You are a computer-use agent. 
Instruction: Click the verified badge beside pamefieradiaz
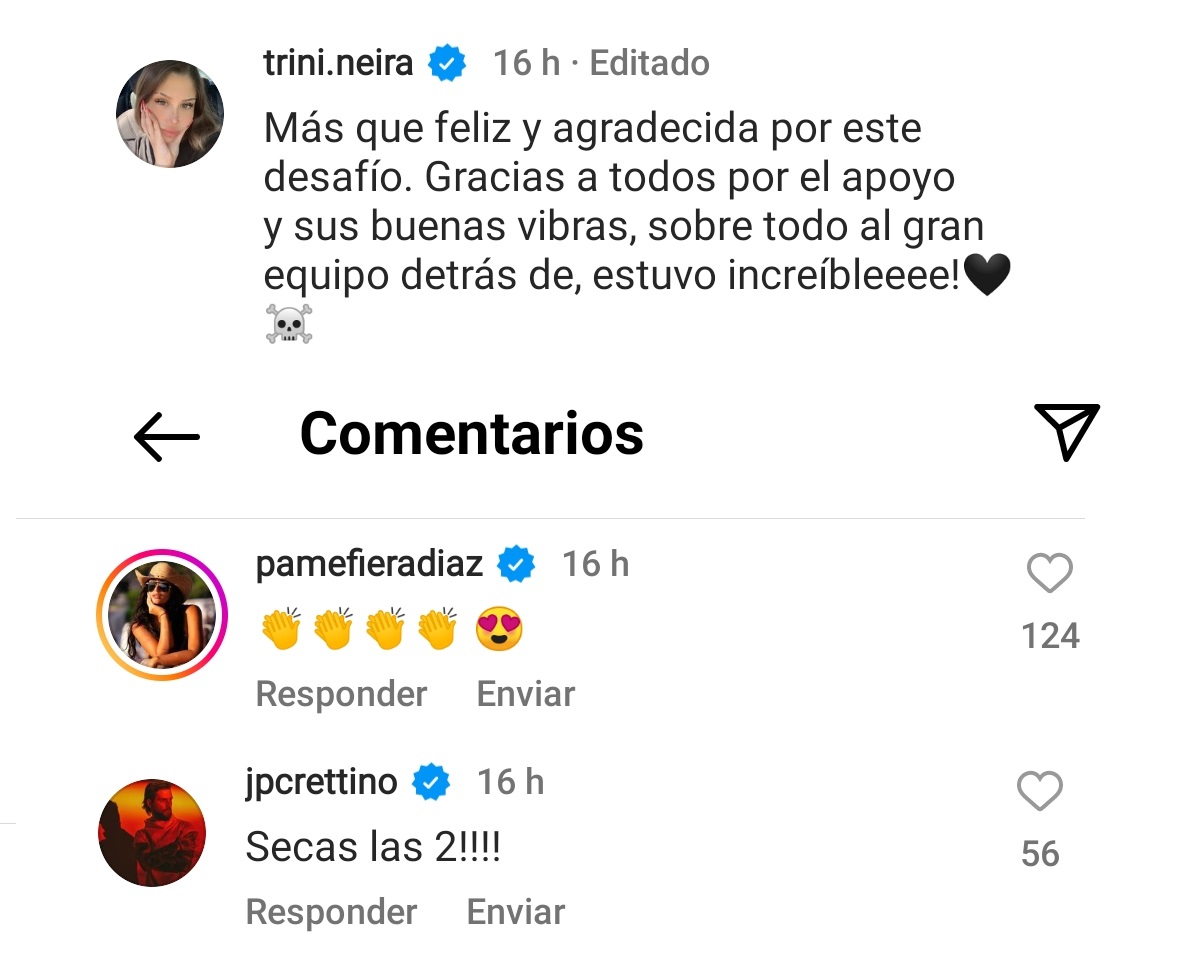tap(514, 563)
